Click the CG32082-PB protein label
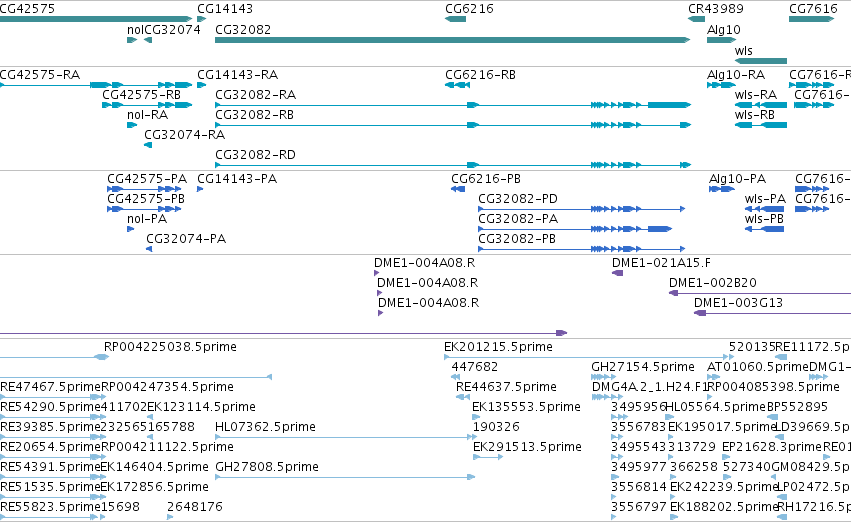 (517, 239)
